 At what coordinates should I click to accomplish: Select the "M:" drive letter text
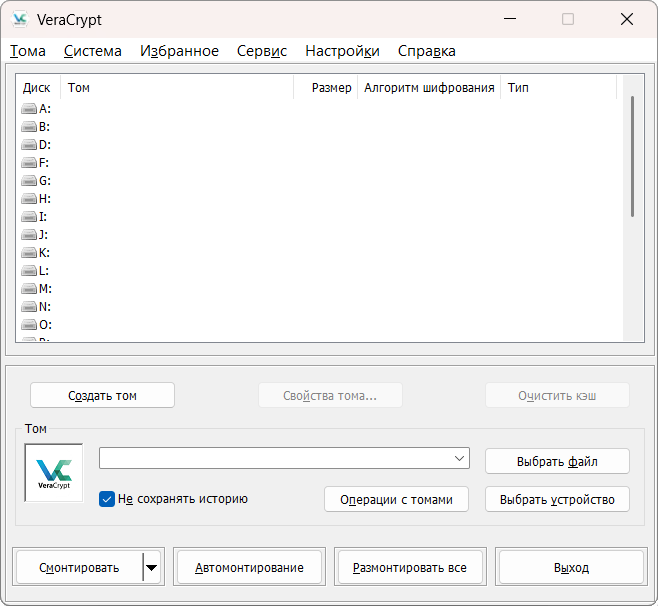pyautogui.click(x=45, y=289)
